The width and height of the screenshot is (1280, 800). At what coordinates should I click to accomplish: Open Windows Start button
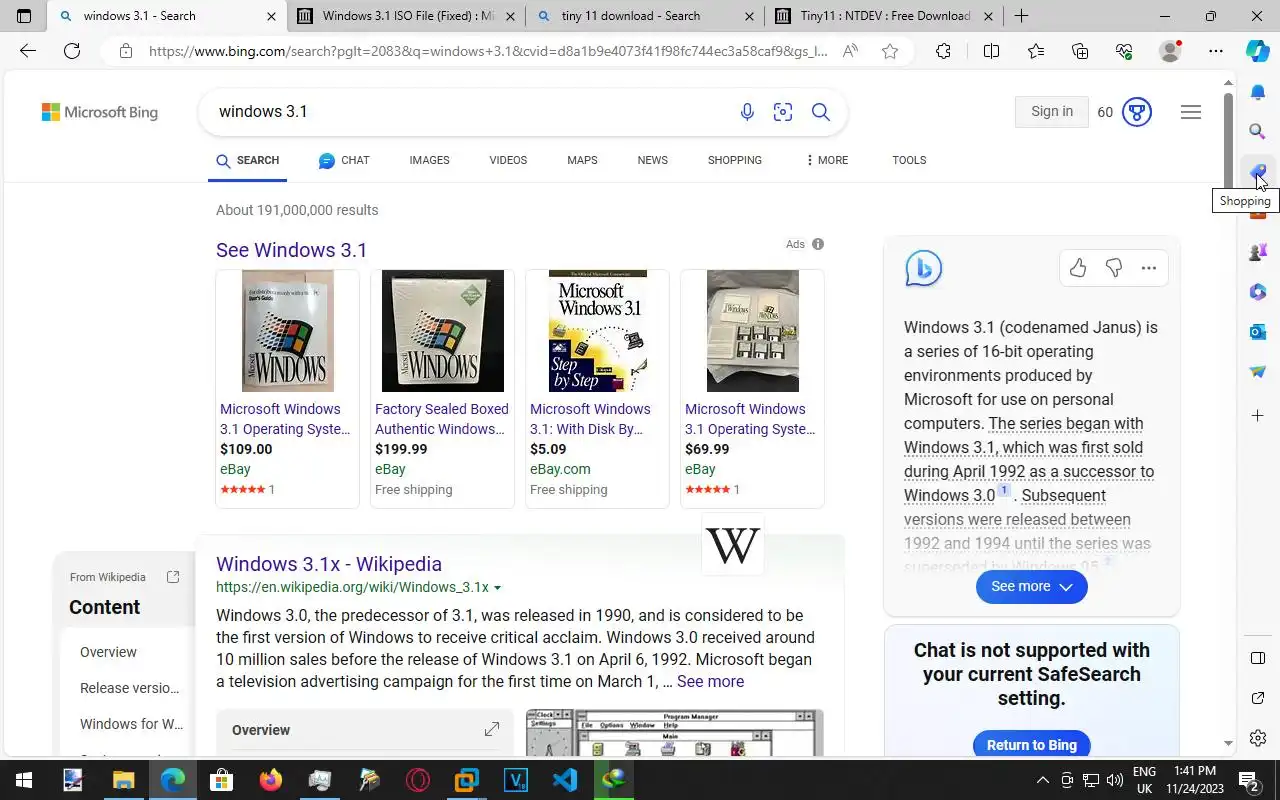tap(23, 780)
